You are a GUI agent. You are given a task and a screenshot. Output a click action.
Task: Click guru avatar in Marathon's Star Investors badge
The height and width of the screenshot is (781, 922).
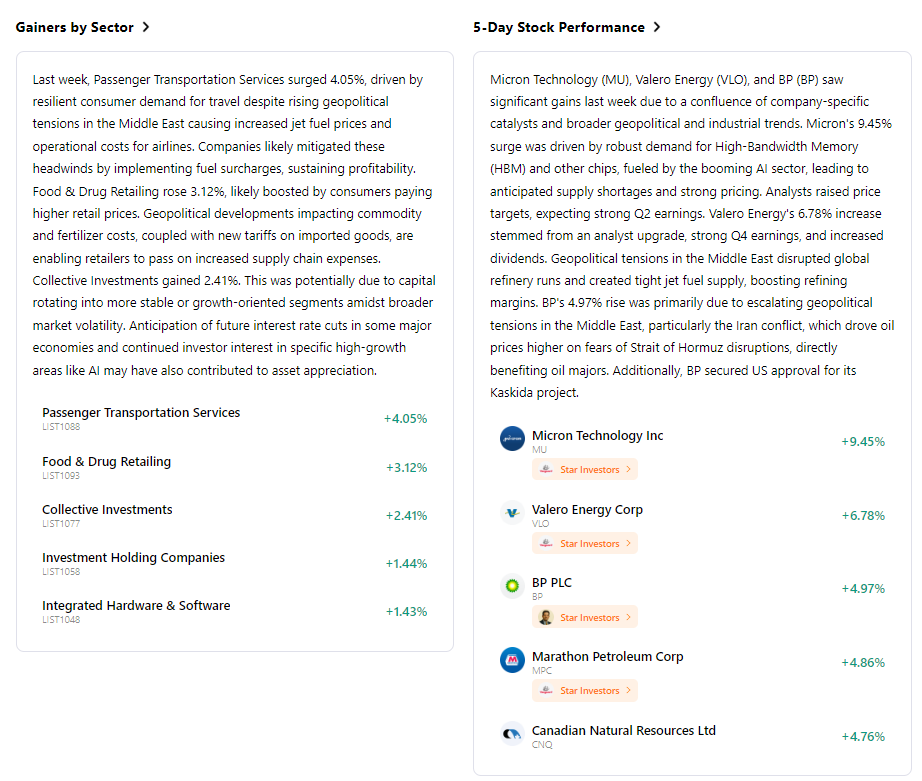coord(545,690)
